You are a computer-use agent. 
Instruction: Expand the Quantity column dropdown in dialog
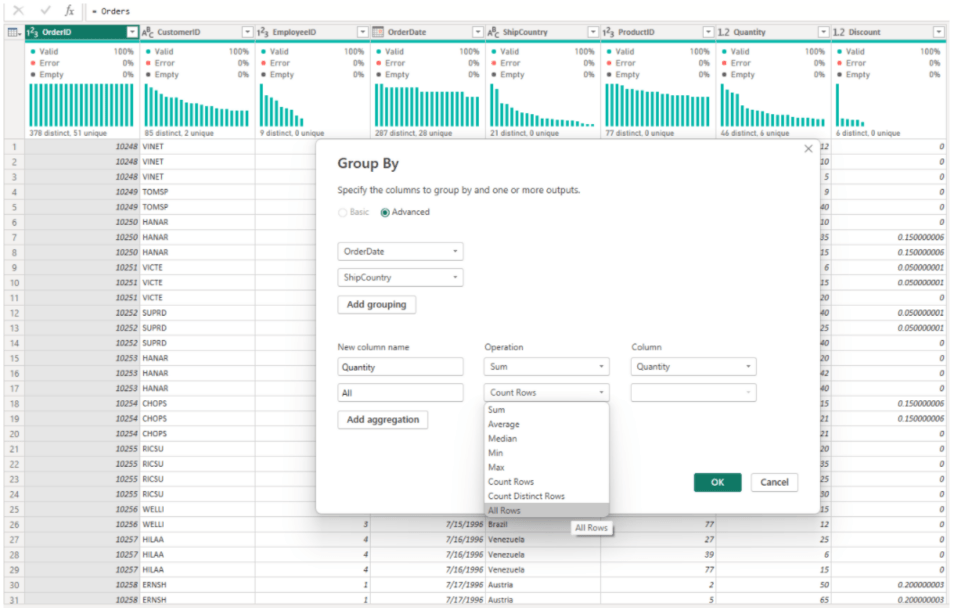pyautogui.click(x=693, y=367)
